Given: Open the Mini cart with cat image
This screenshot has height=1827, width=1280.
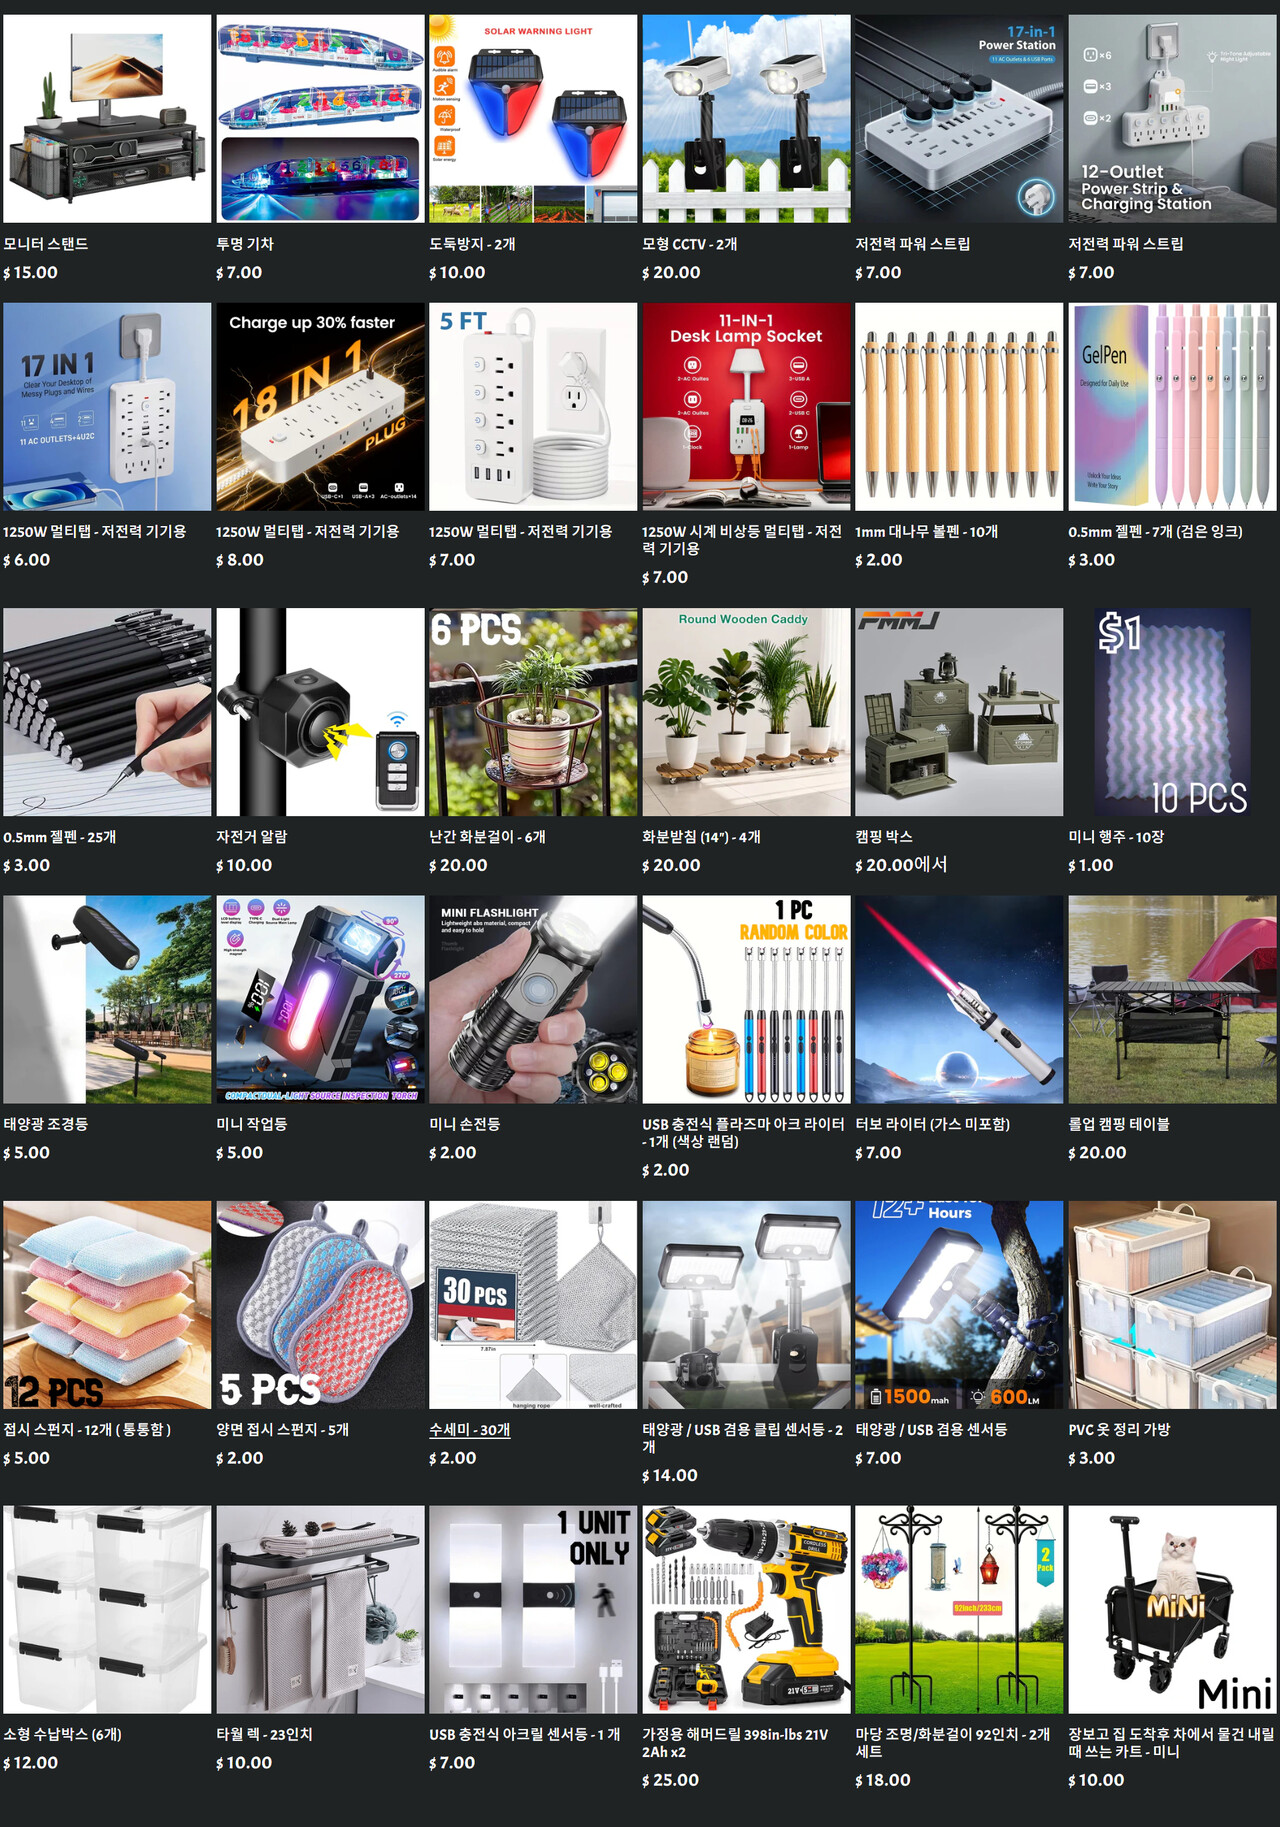Looking at the screenshot, I should tap(1172, 1610).
